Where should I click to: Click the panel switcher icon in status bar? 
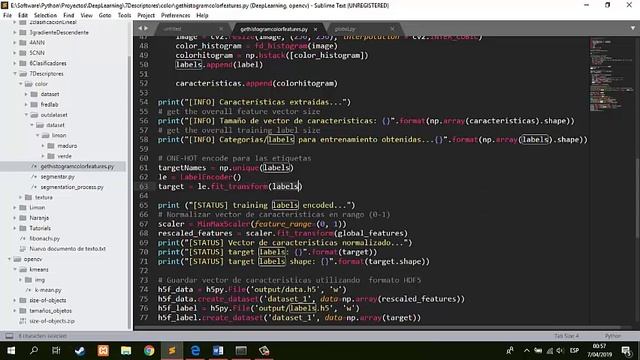coord(9,336)
